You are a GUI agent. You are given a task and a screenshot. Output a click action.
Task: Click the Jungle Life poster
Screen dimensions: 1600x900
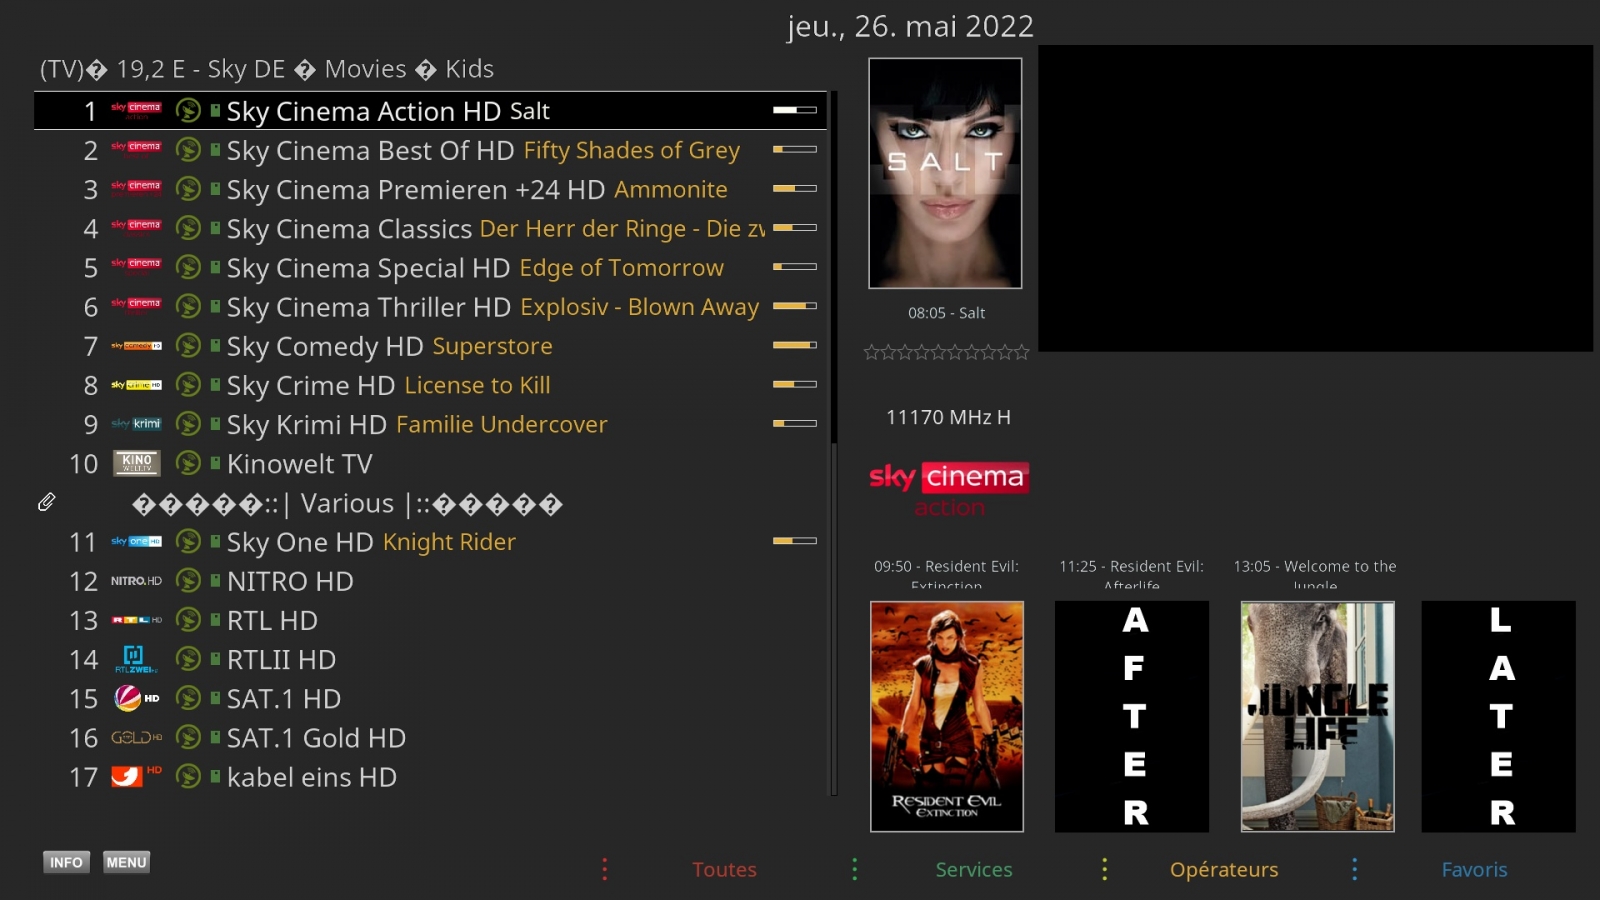[1317, 716]
